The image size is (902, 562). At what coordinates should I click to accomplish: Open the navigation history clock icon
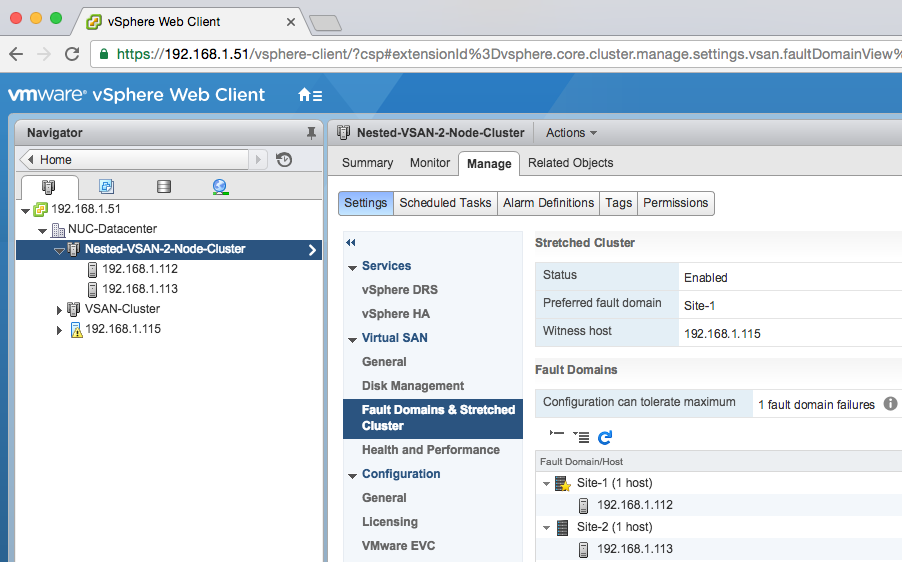[284, 159]
